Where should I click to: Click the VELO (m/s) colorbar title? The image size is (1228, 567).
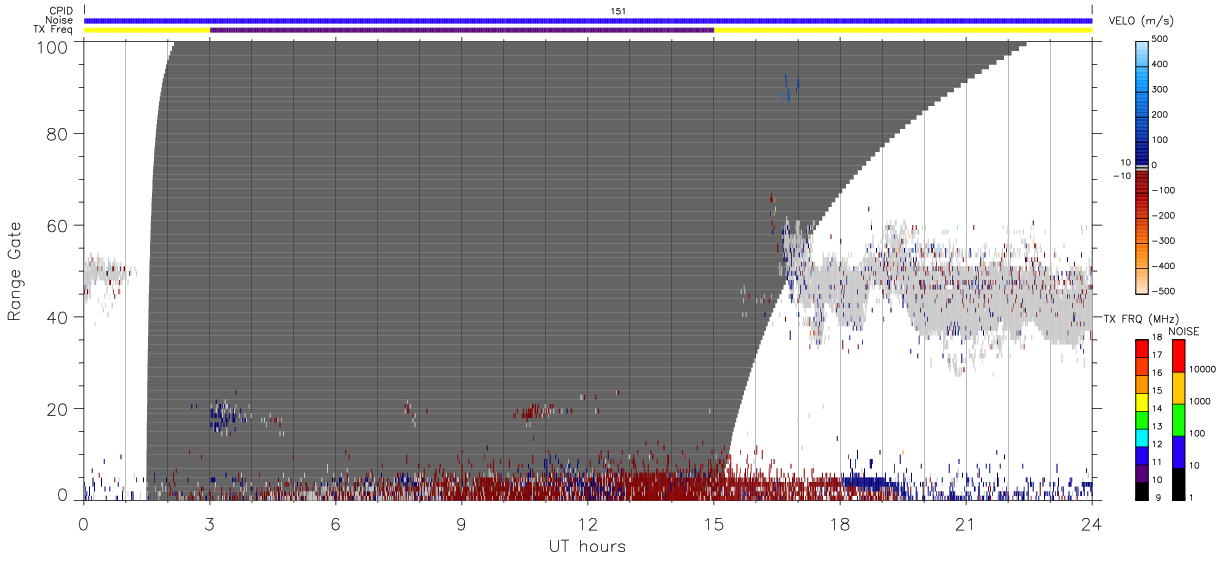click(1142, 22)
